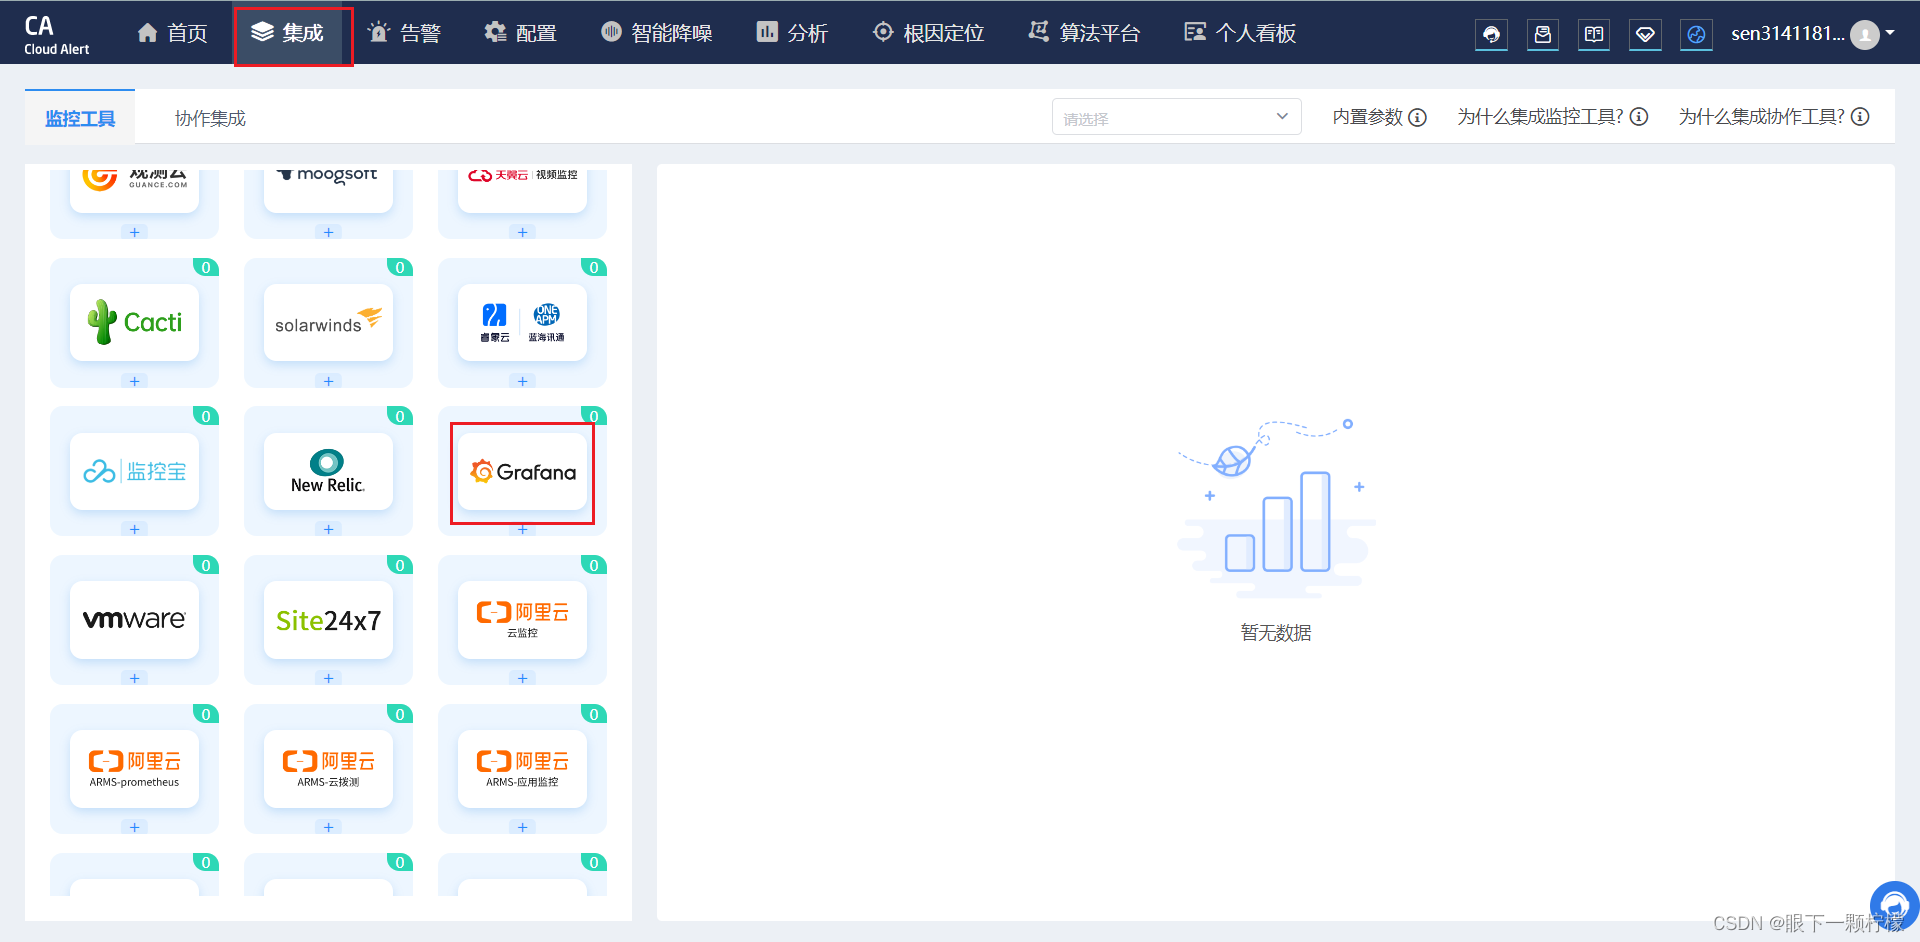1920x942 pixels.
Task: Click the clipboard icon in header
Action: [1543, 35]
